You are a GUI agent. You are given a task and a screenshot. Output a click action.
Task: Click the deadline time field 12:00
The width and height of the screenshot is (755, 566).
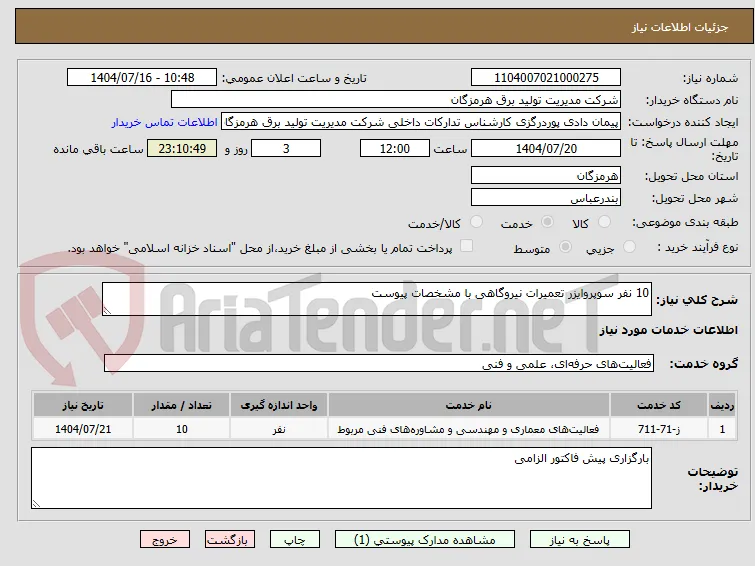pyautogui.click(x=395, y=148)
